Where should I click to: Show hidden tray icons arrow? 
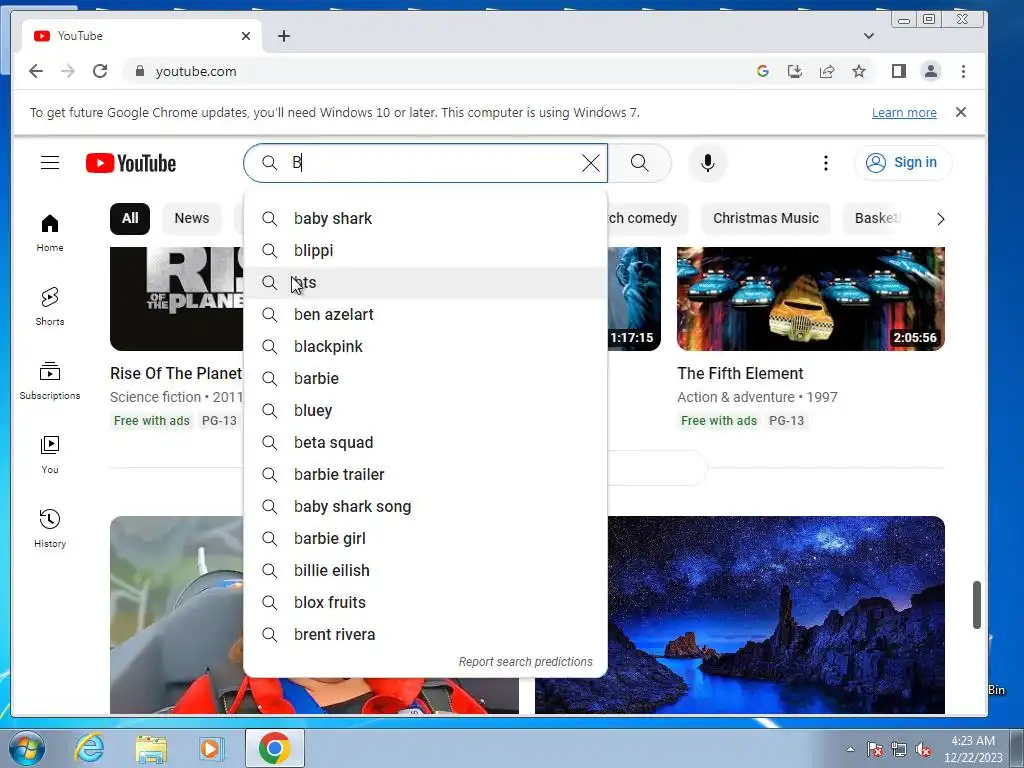pyautogui.click(x=850, y=749)
